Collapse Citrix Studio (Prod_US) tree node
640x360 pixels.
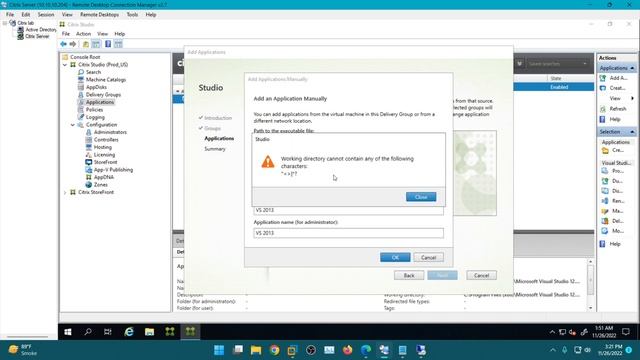pyautogui.click(x=65, y=65)
